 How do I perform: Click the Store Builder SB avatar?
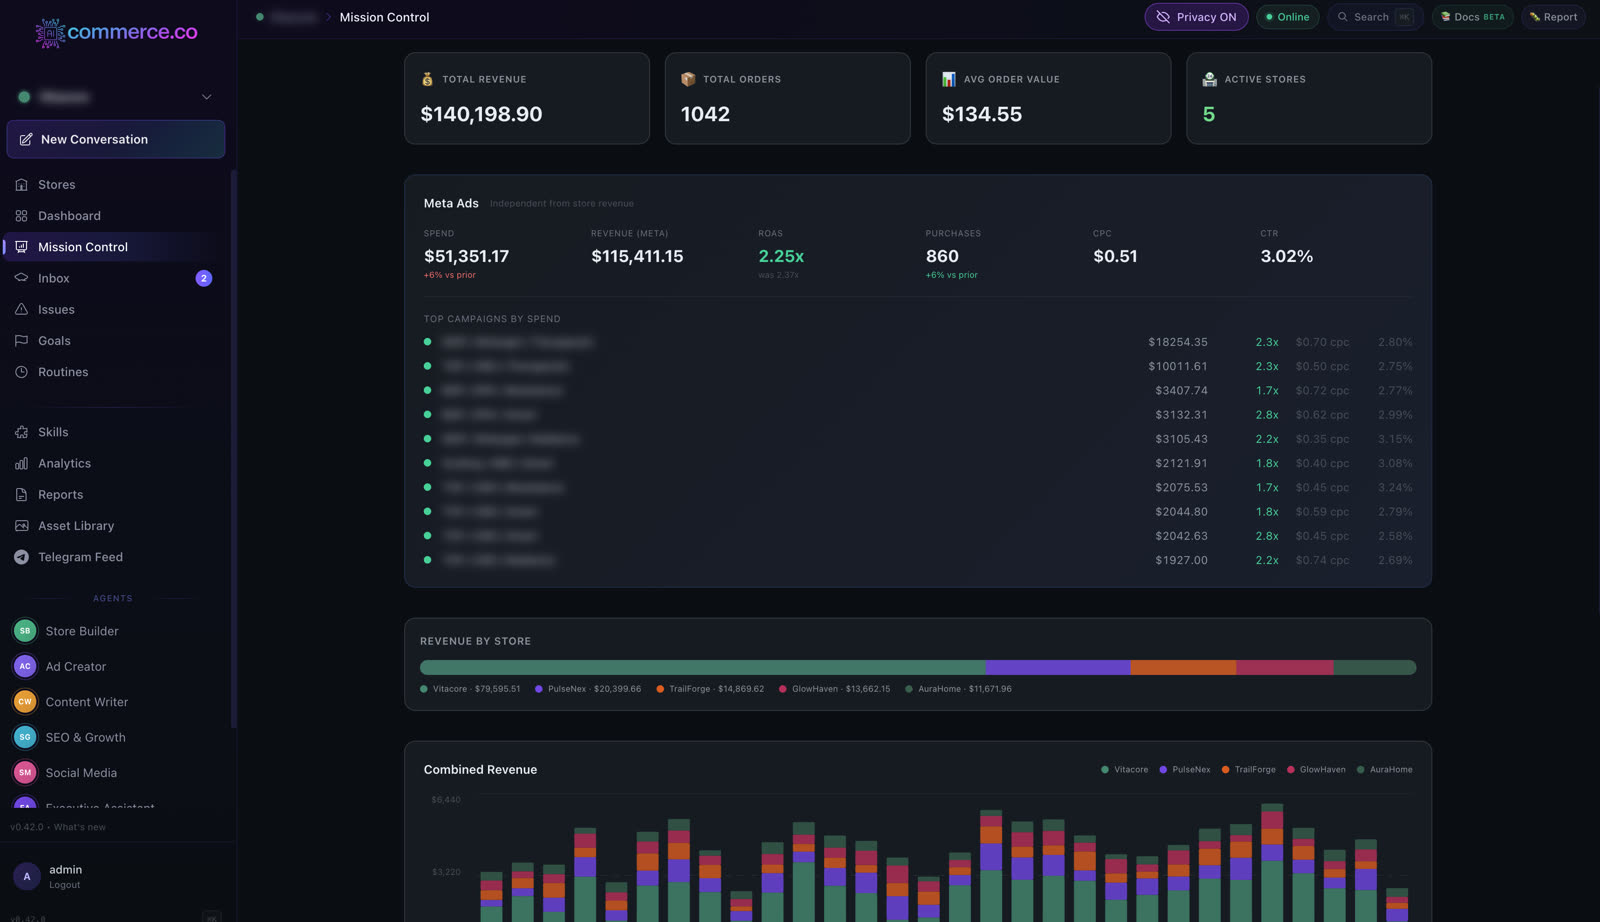pos(25,631)
